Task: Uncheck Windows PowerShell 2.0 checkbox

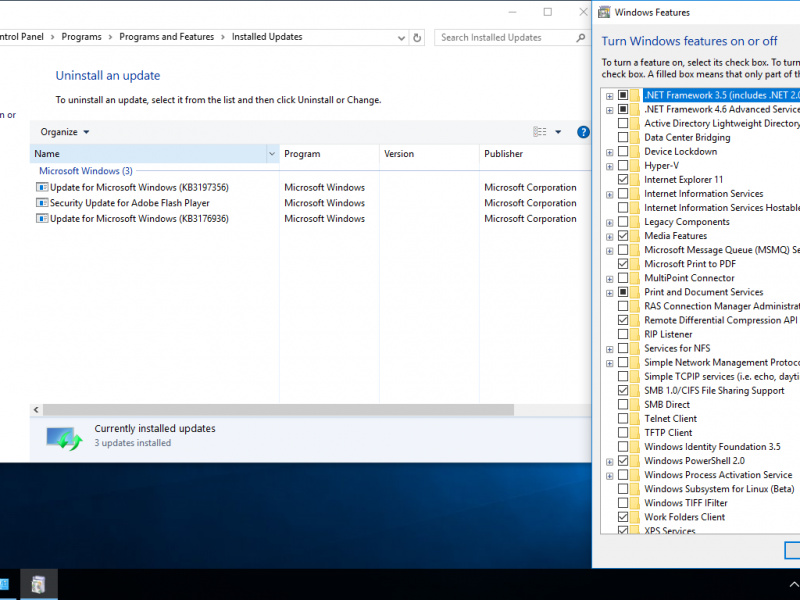Action: pyautogui.click(x=623, y=461)
